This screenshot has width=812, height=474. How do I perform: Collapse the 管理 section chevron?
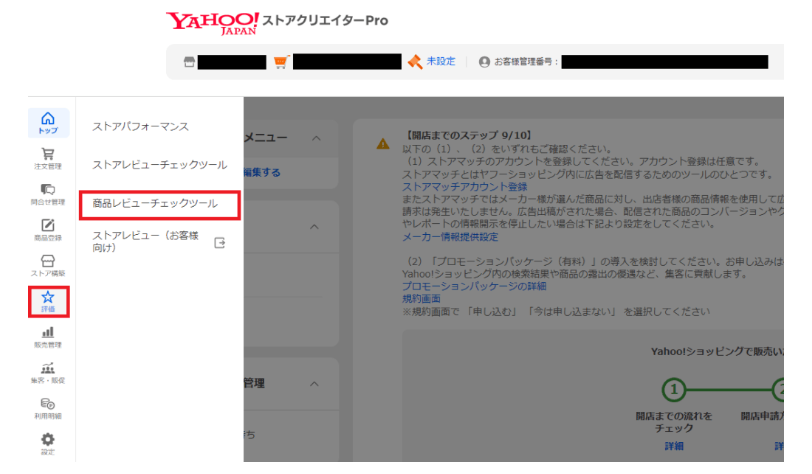[318, 383]
